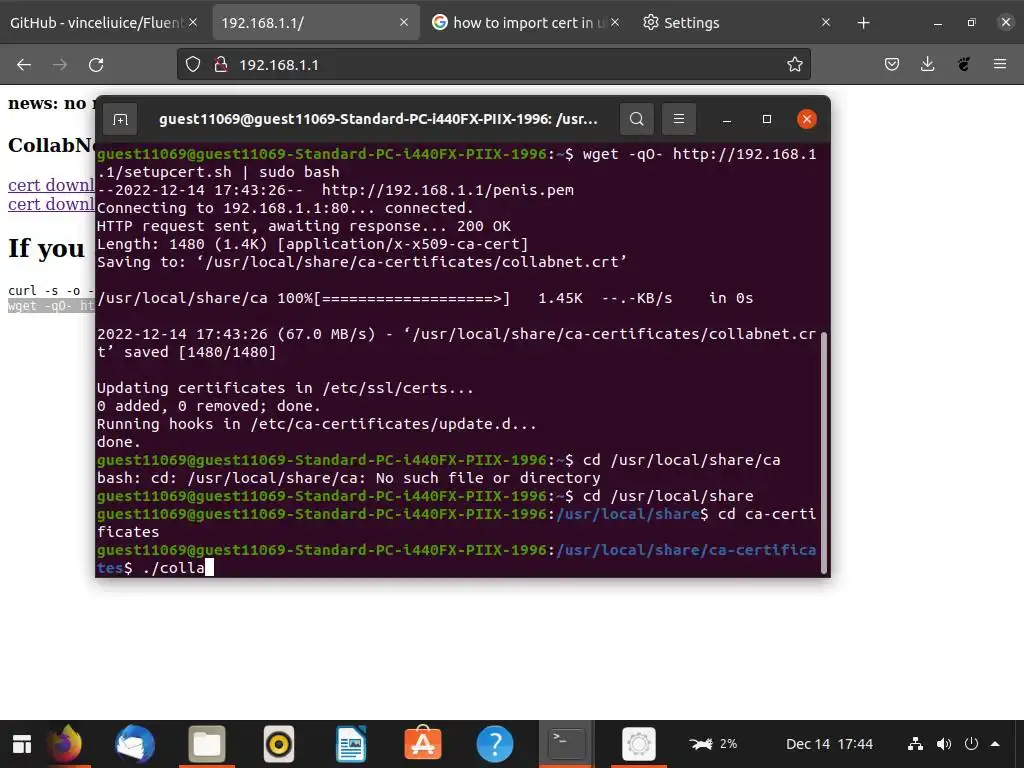
Task: Click the network status icon in the tray
Action: coord(916,744)
